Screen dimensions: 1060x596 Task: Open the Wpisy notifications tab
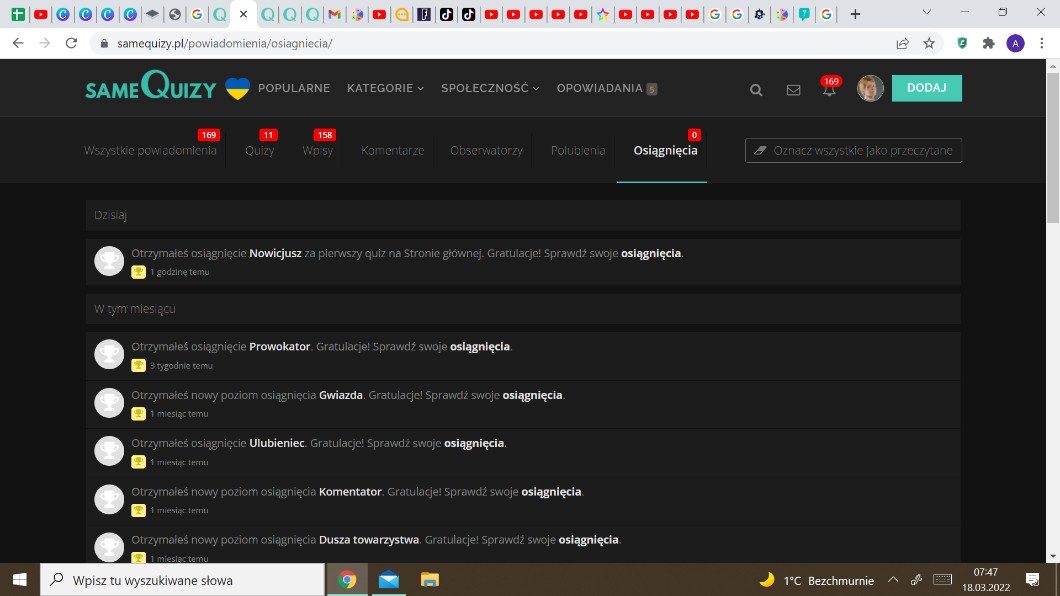(x=317, y=150)
